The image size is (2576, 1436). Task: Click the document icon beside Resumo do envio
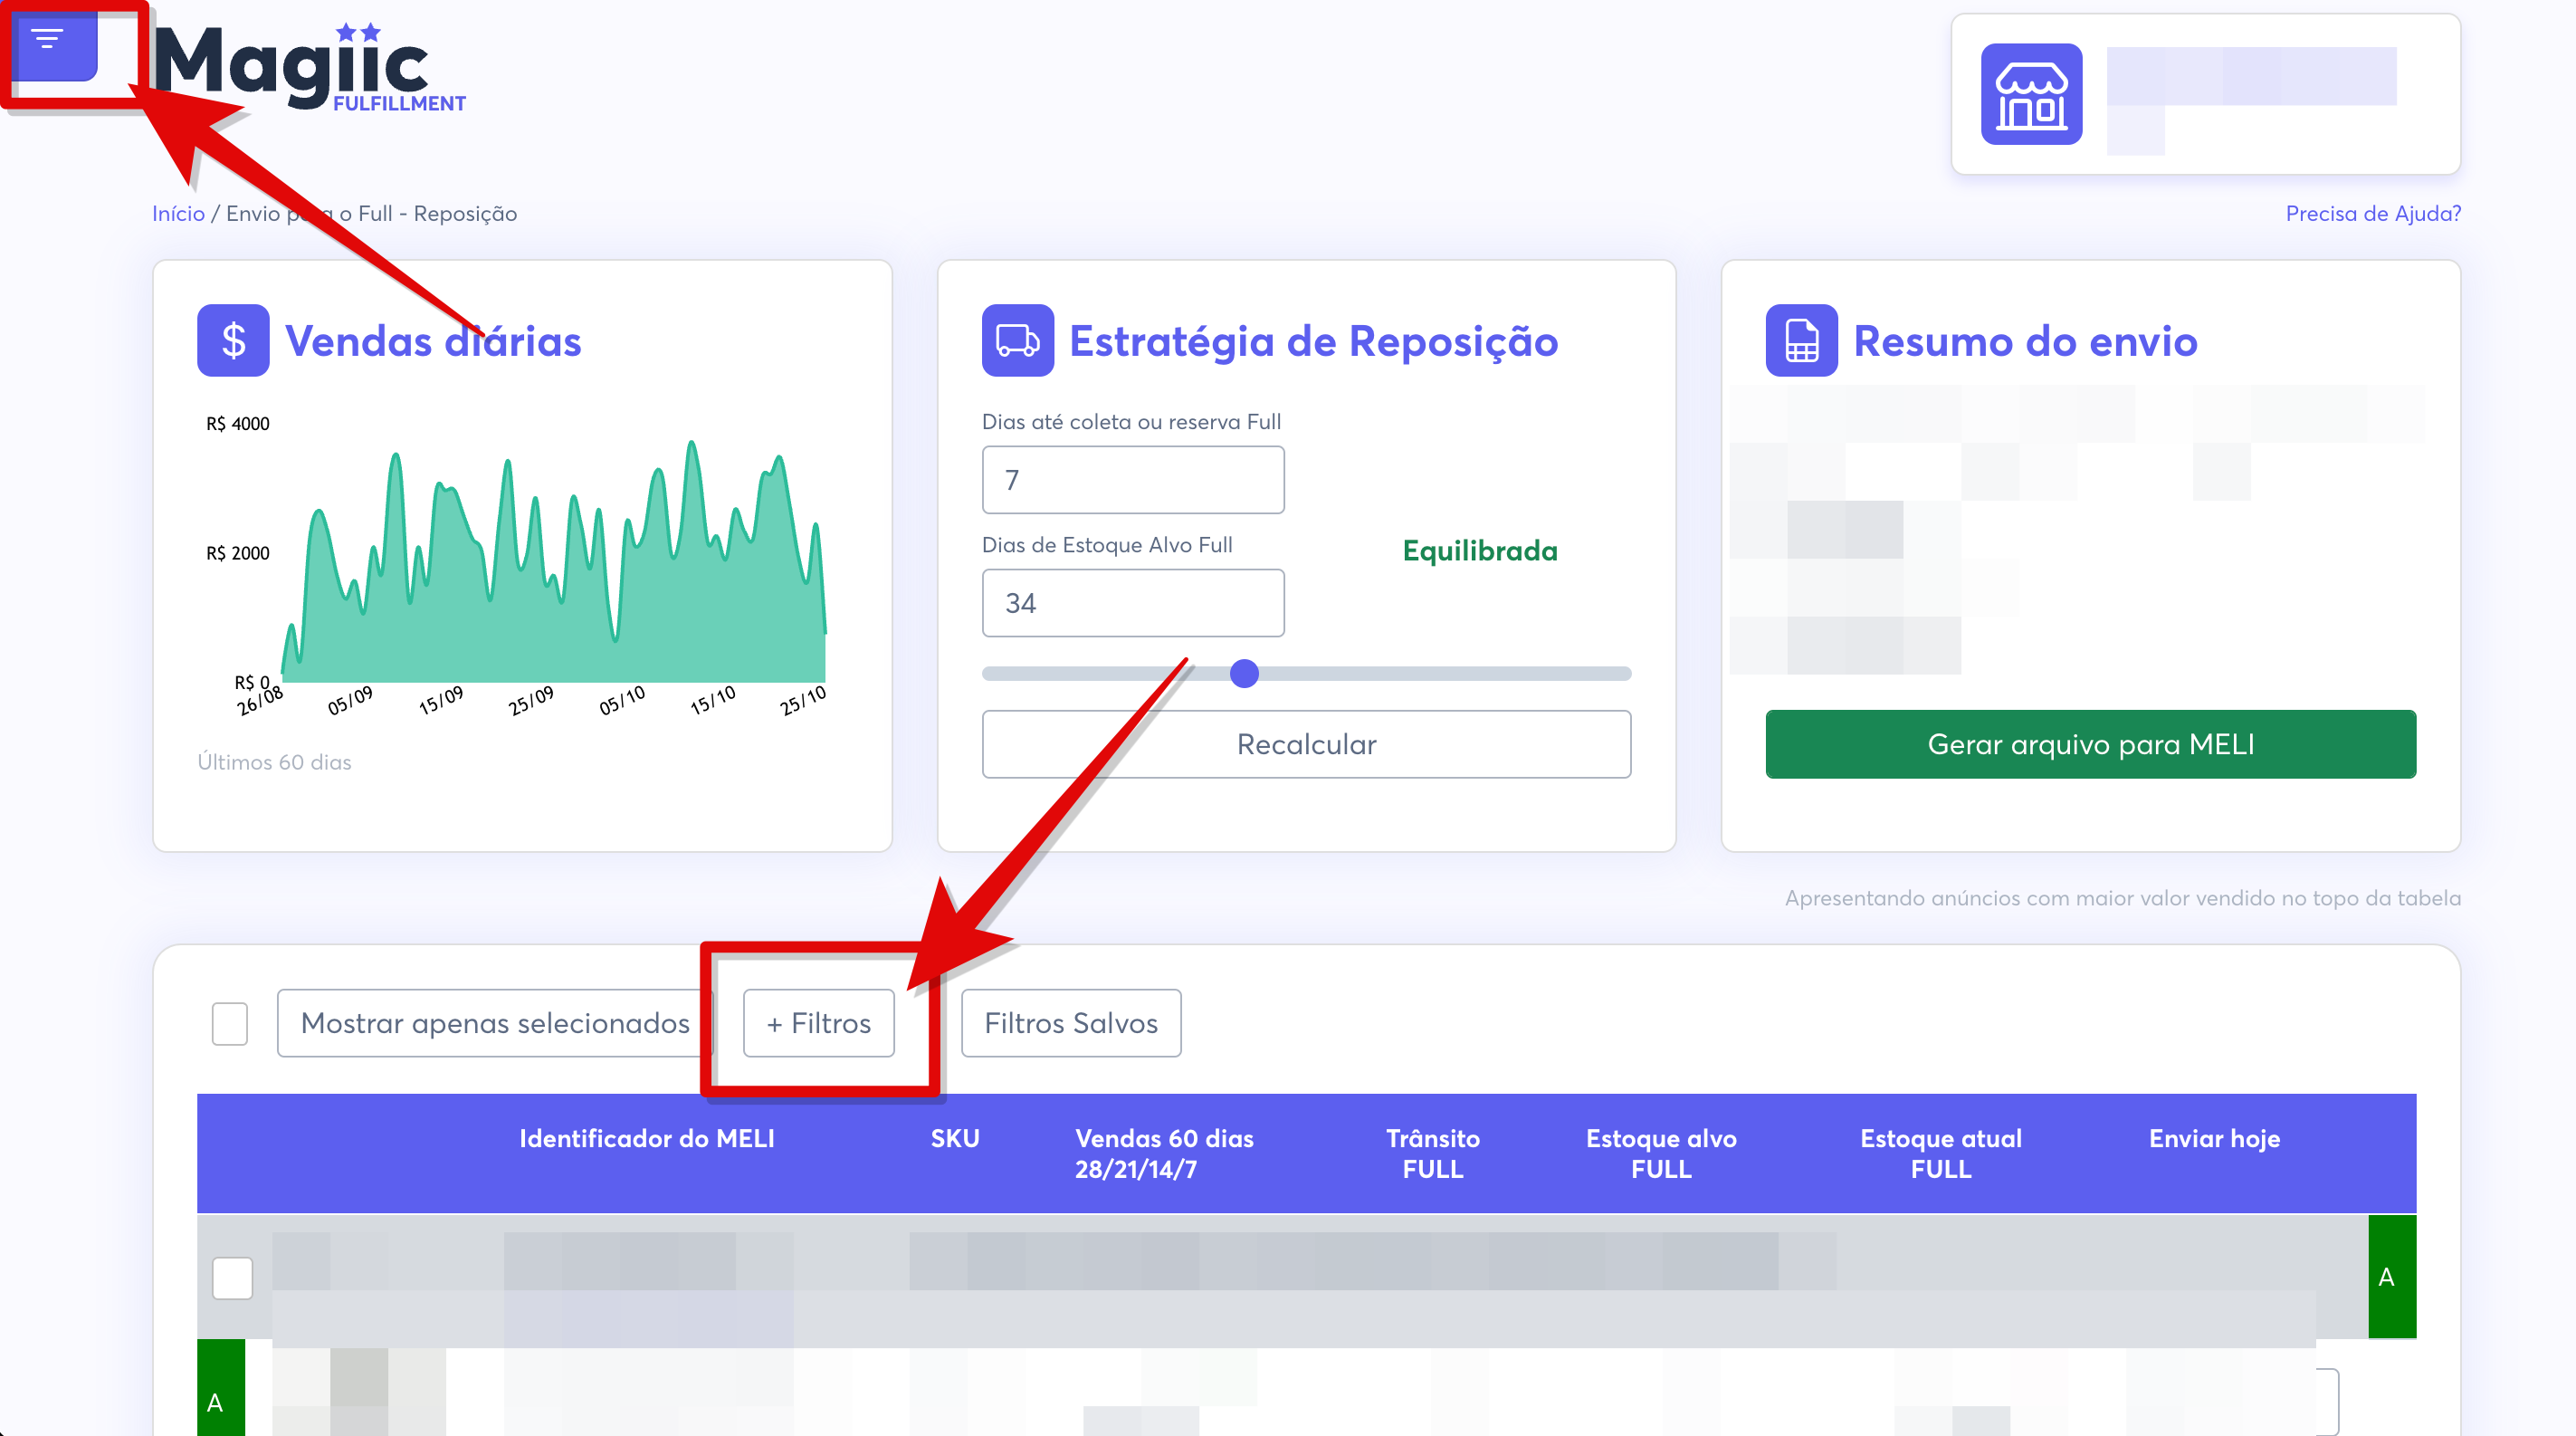[x=1801, y=340]
